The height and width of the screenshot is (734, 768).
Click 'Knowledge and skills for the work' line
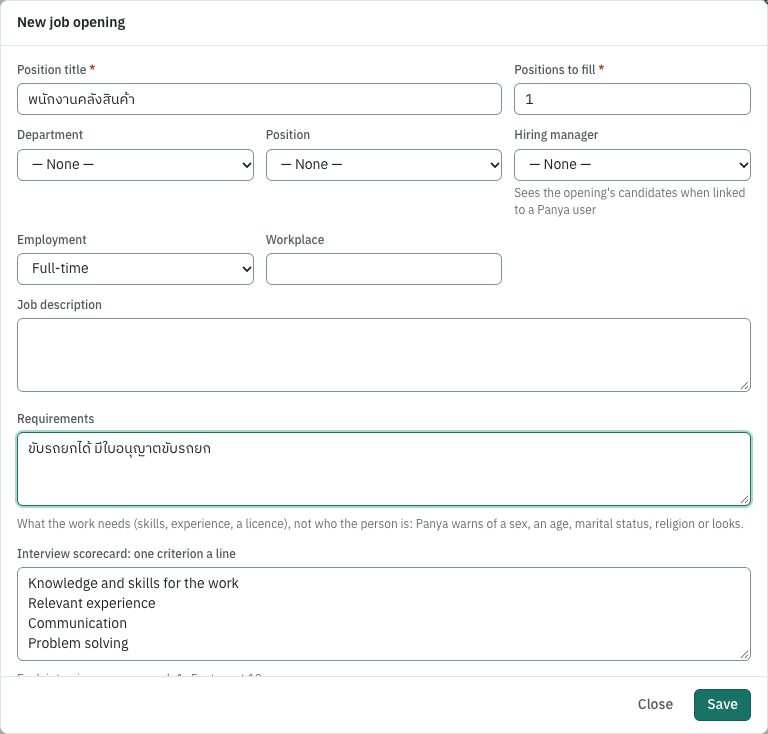pos(133,583)
